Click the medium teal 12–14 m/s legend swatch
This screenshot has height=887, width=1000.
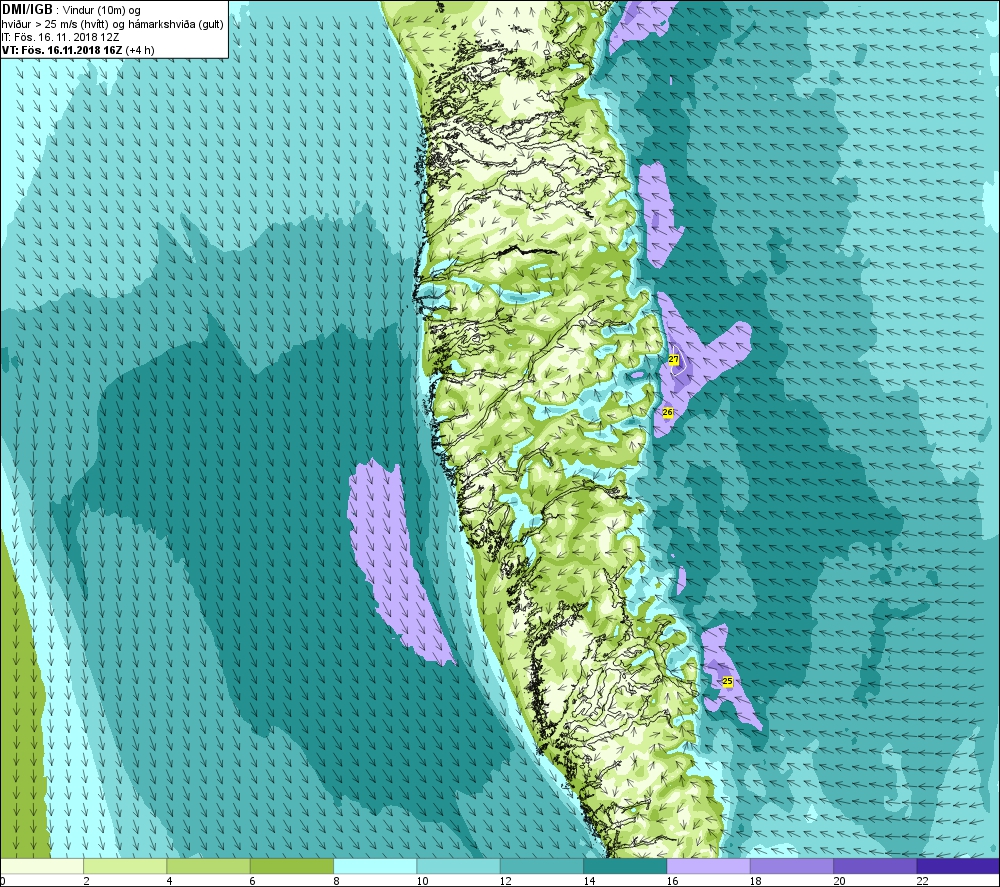[541, 866]
